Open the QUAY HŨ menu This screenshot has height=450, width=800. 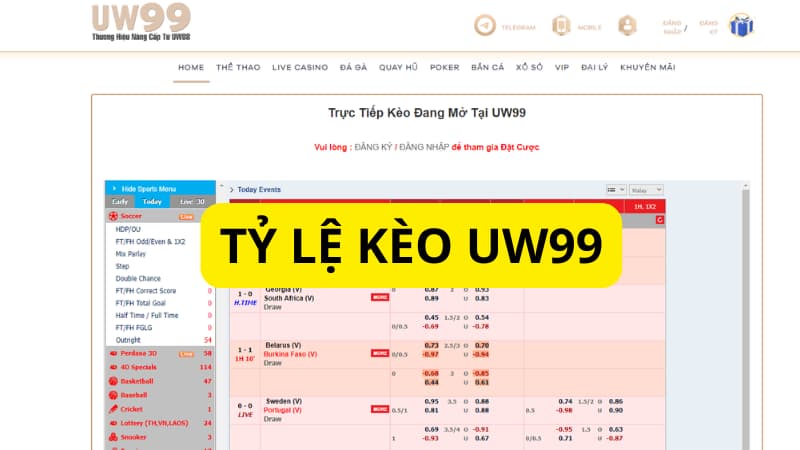tap(398, 67)
